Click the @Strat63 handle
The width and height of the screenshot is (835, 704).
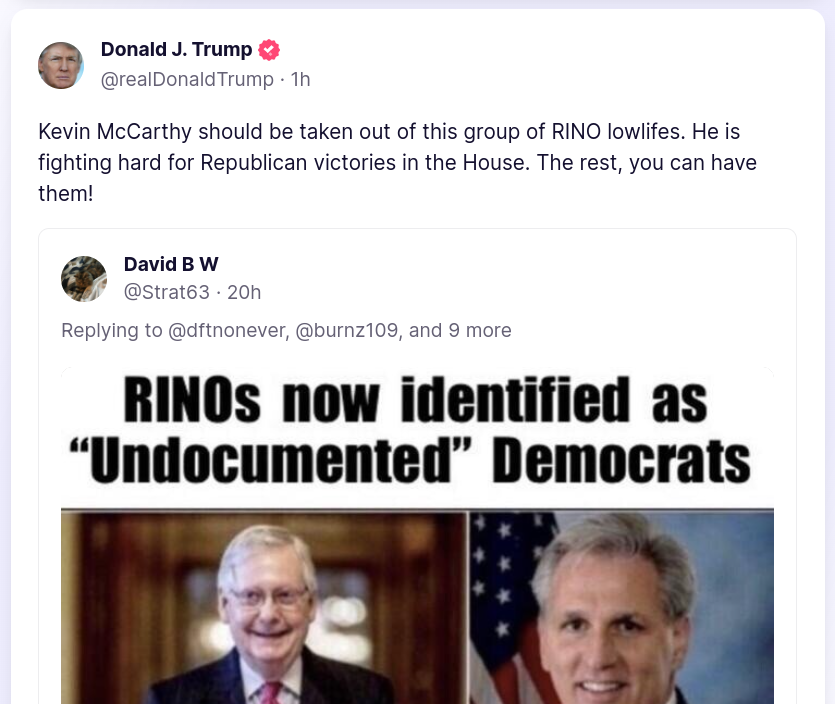pyautogui.click(x=167, y=292)
